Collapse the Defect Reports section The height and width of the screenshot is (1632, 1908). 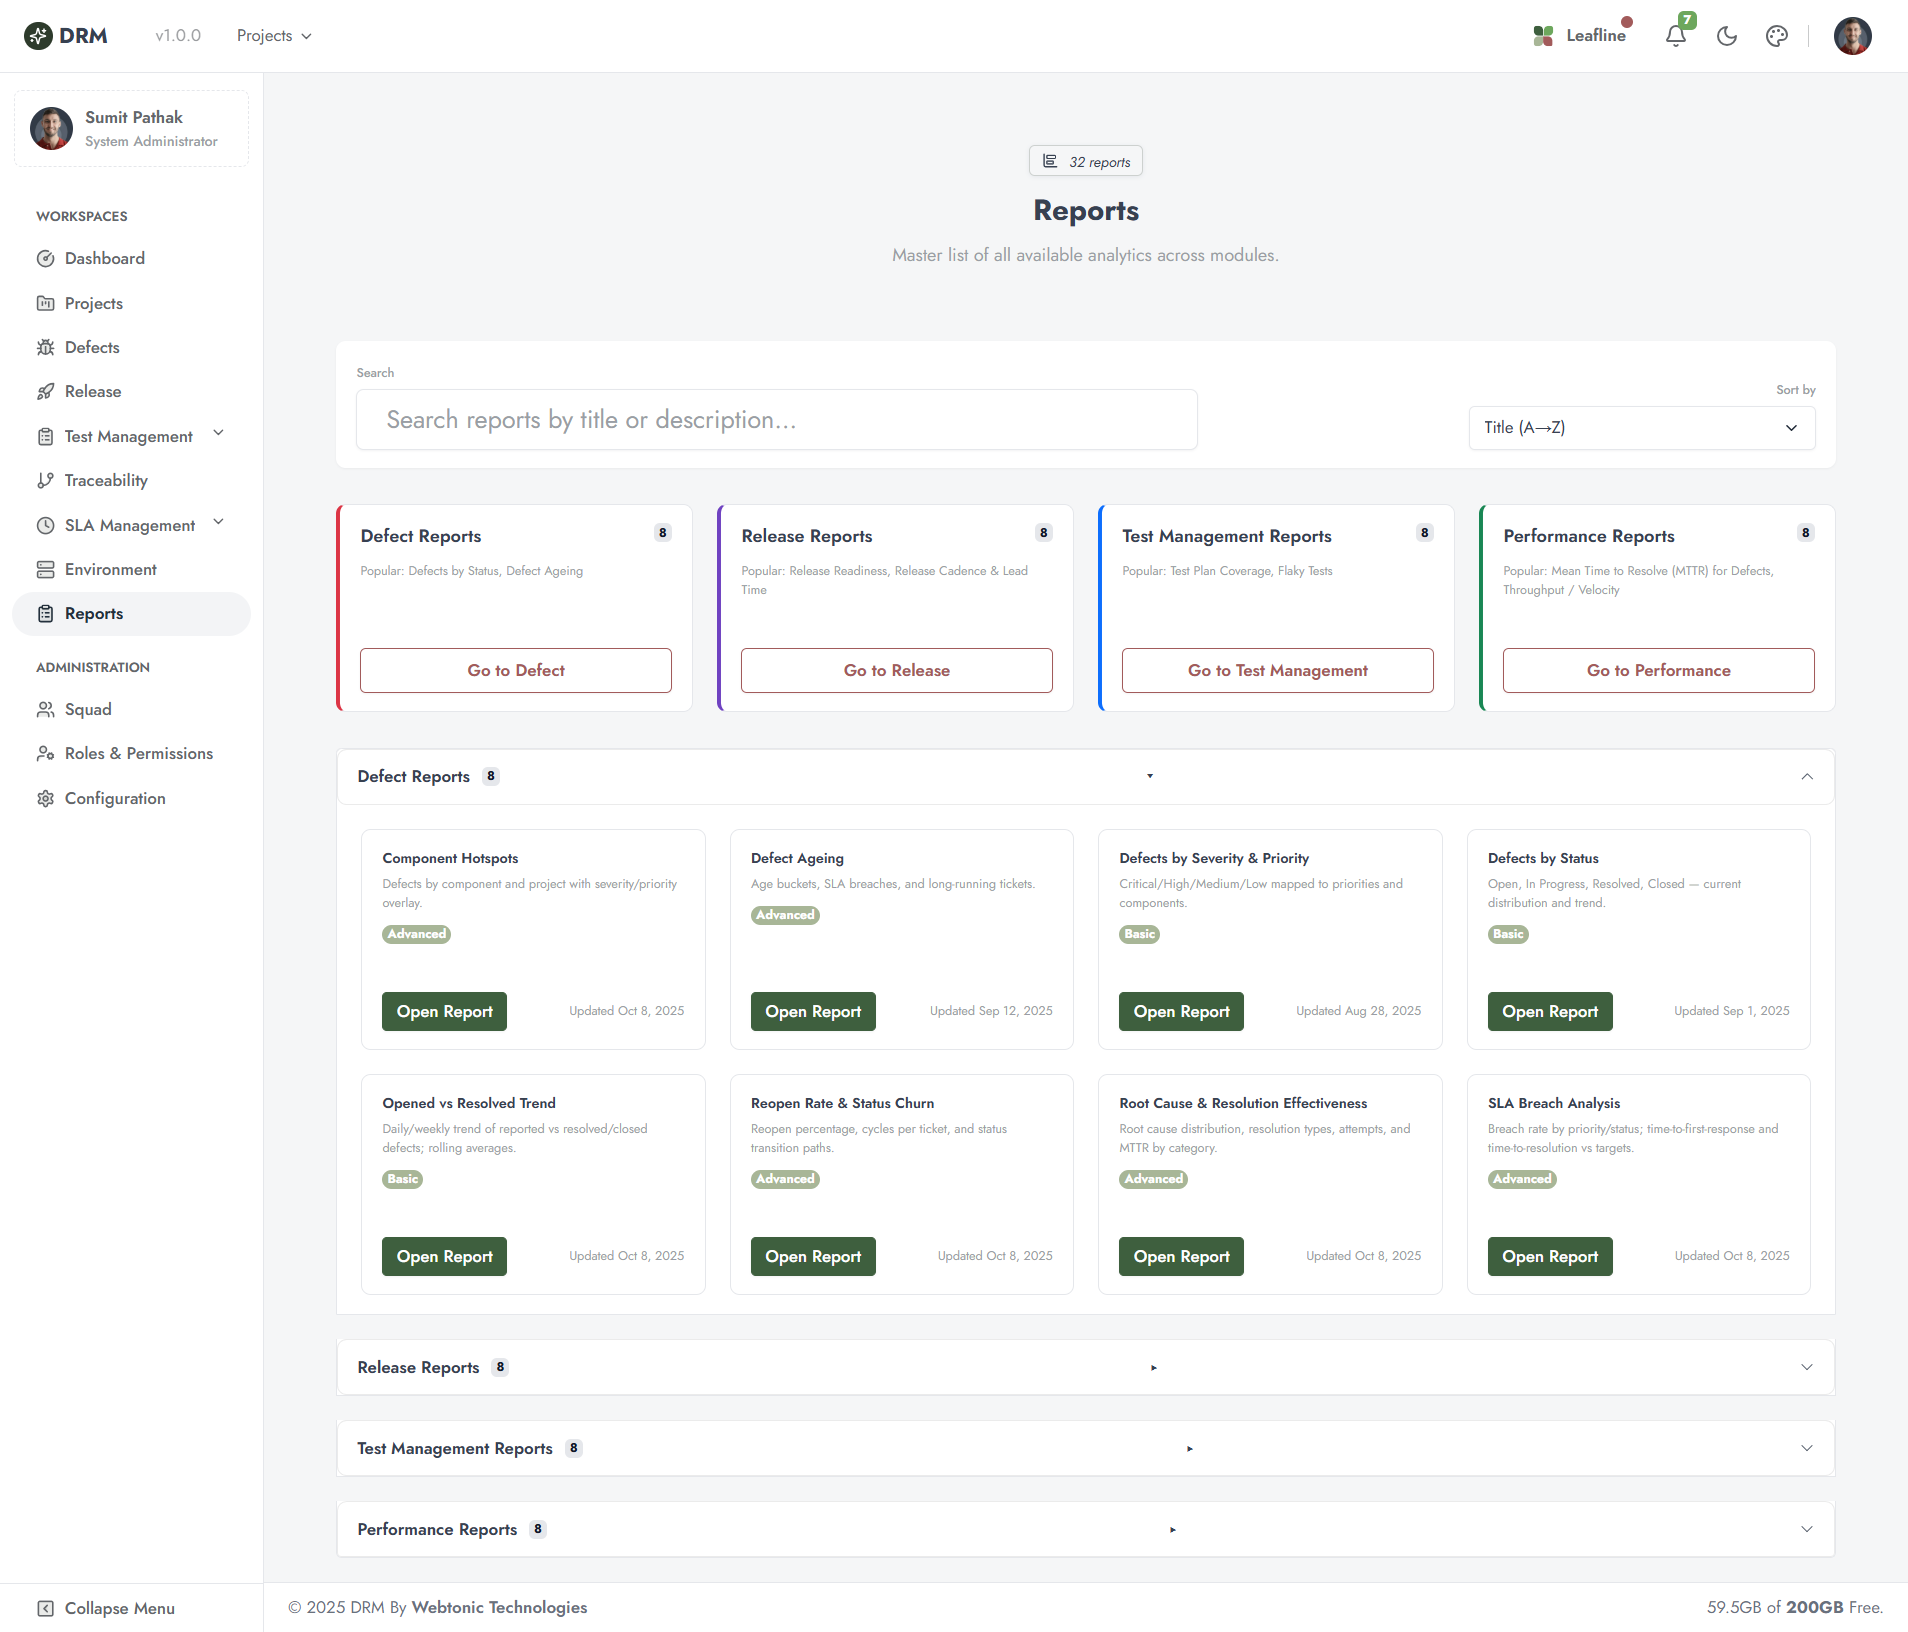[1806, 776]
